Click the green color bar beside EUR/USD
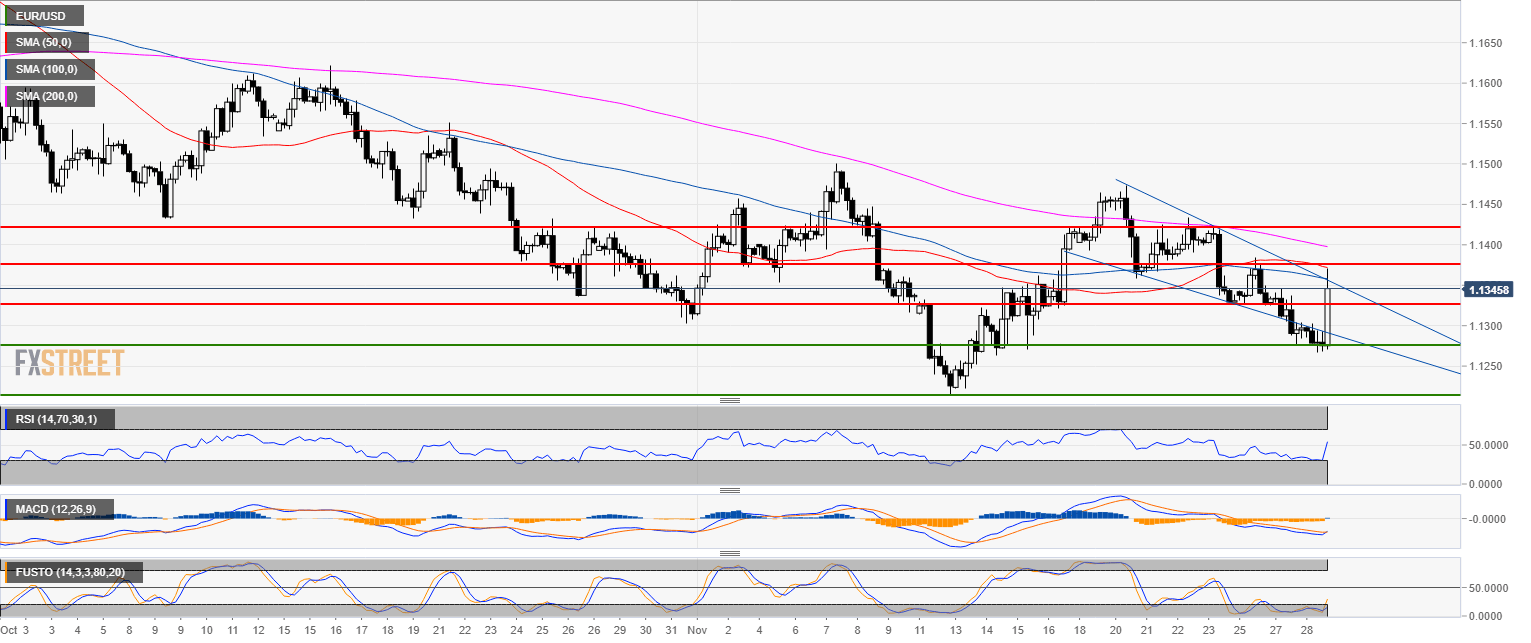The height and width of the screenshot is (643, 1531). tap(4, 16)
